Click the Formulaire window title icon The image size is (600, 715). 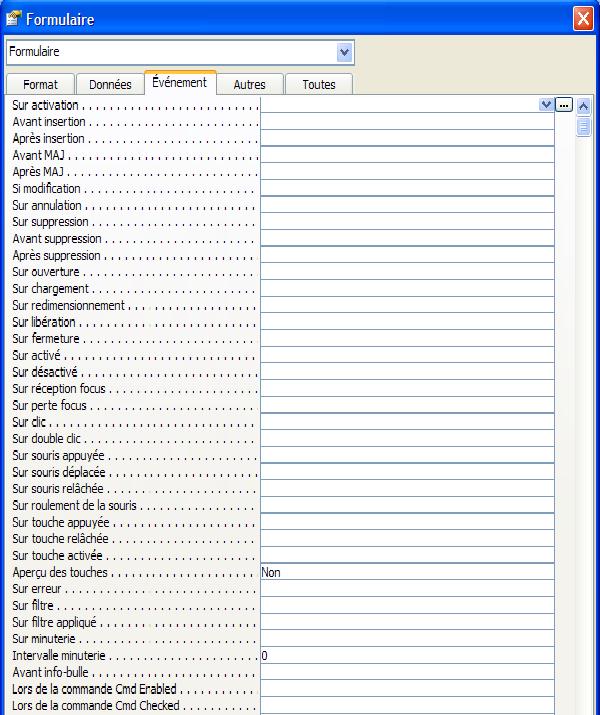(13, 19)
